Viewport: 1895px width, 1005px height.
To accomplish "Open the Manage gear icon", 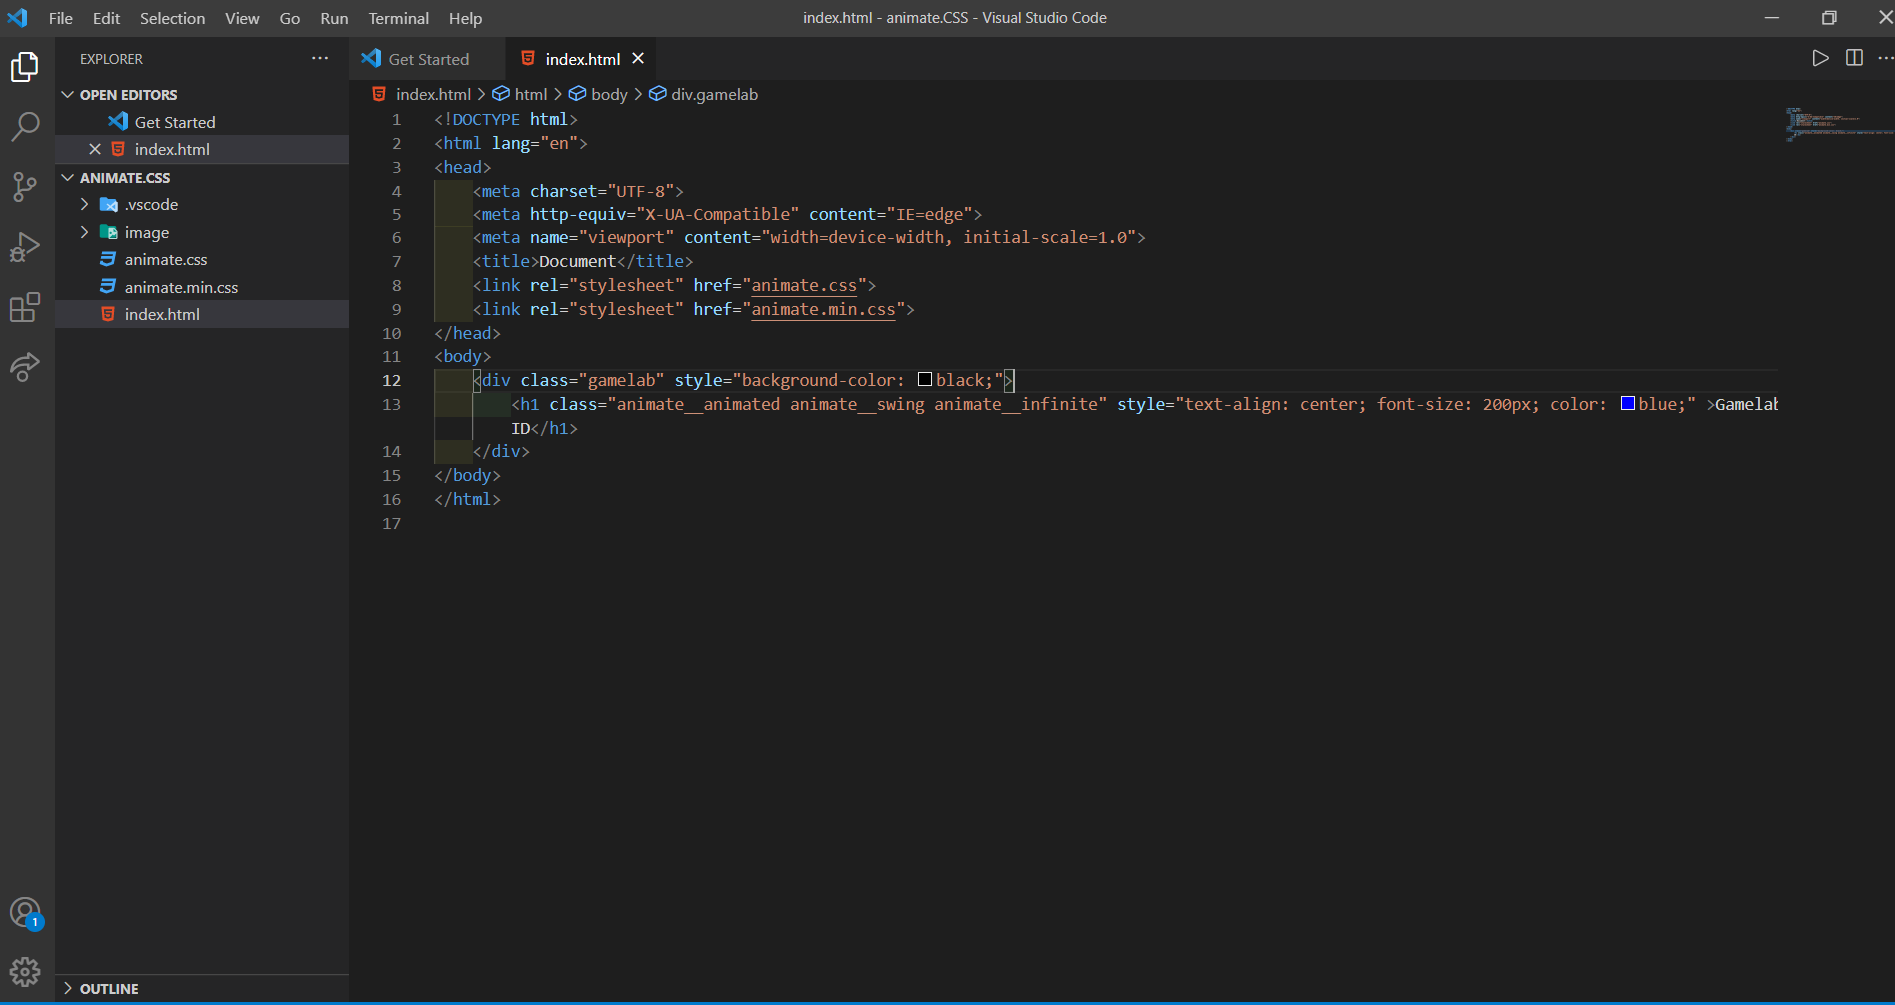I will (x=25, y=972).
